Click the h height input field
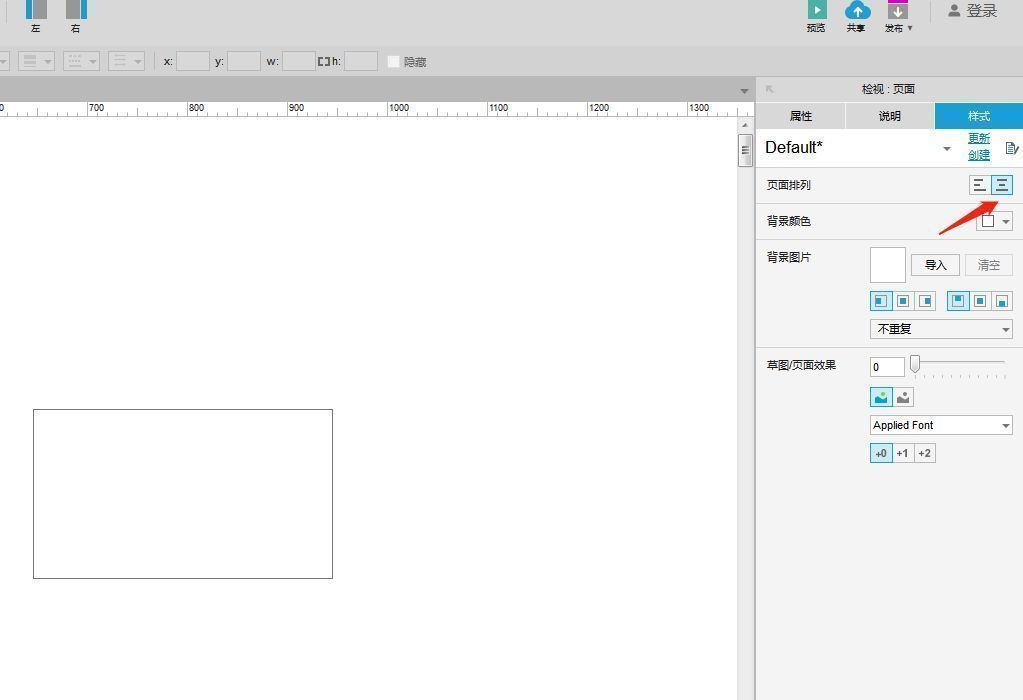The image size is (1023, 700). (361, 61)
